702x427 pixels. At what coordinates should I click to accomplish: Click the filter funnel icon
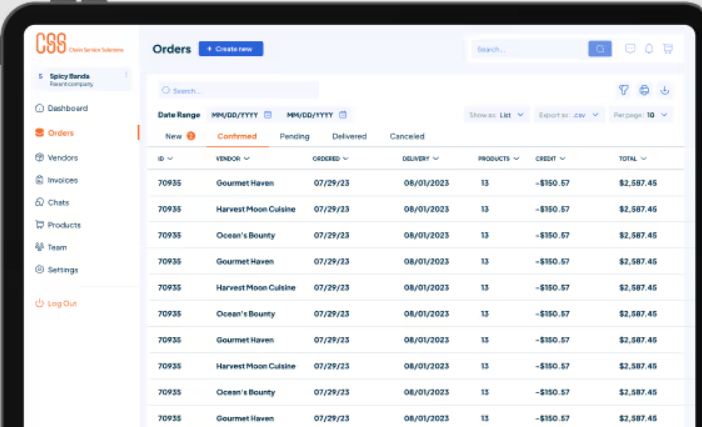click(624, 90)
